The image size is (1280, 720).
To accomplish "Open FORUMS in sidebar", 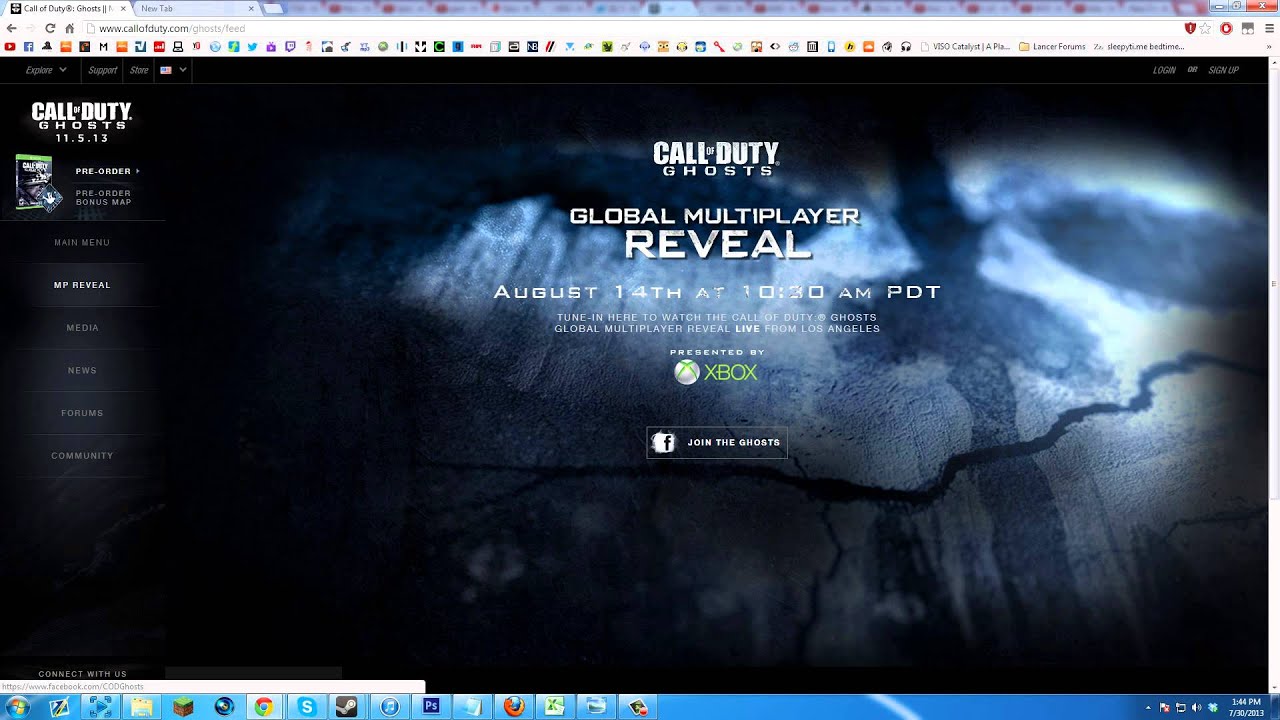I will click(82, 413).
